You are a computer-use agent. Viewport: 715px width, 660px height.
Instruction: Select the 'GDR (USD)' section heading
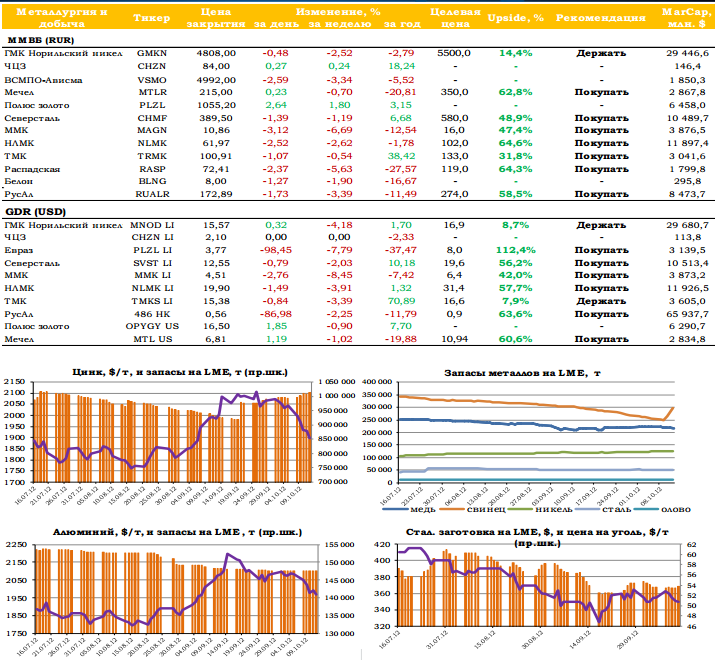(36, 212)
